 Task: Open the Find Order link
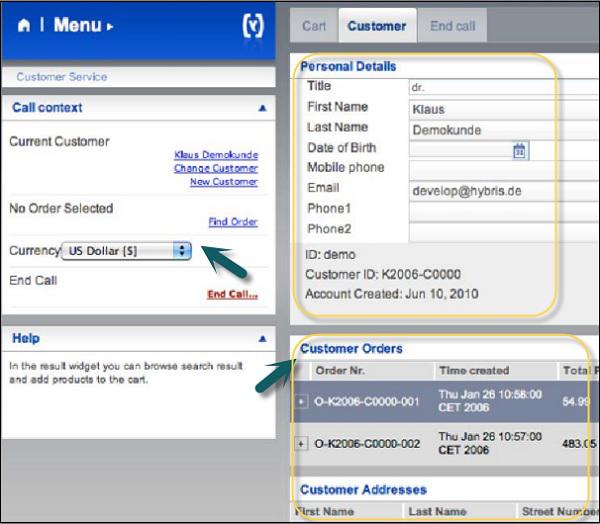pos(232,221)
